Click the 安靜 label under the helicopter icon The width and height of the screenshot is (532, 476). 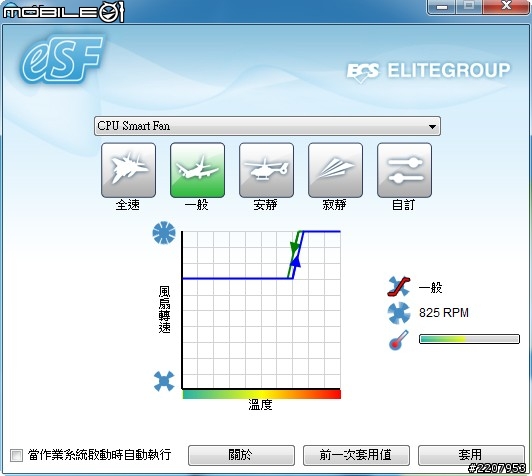tap(266, 205)
